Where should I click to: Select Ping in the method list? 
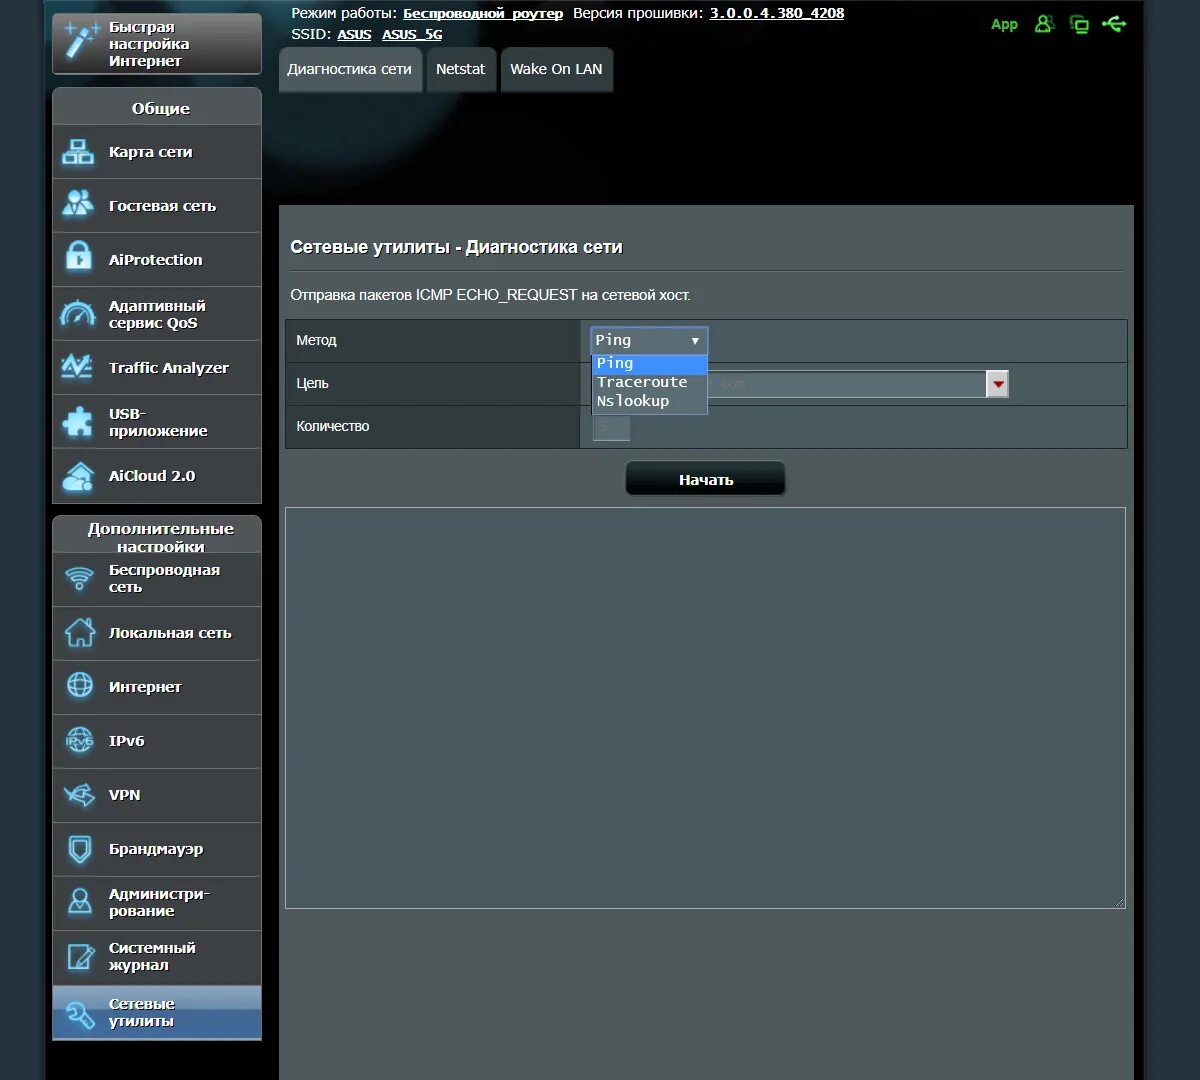(x=649, y=363)
